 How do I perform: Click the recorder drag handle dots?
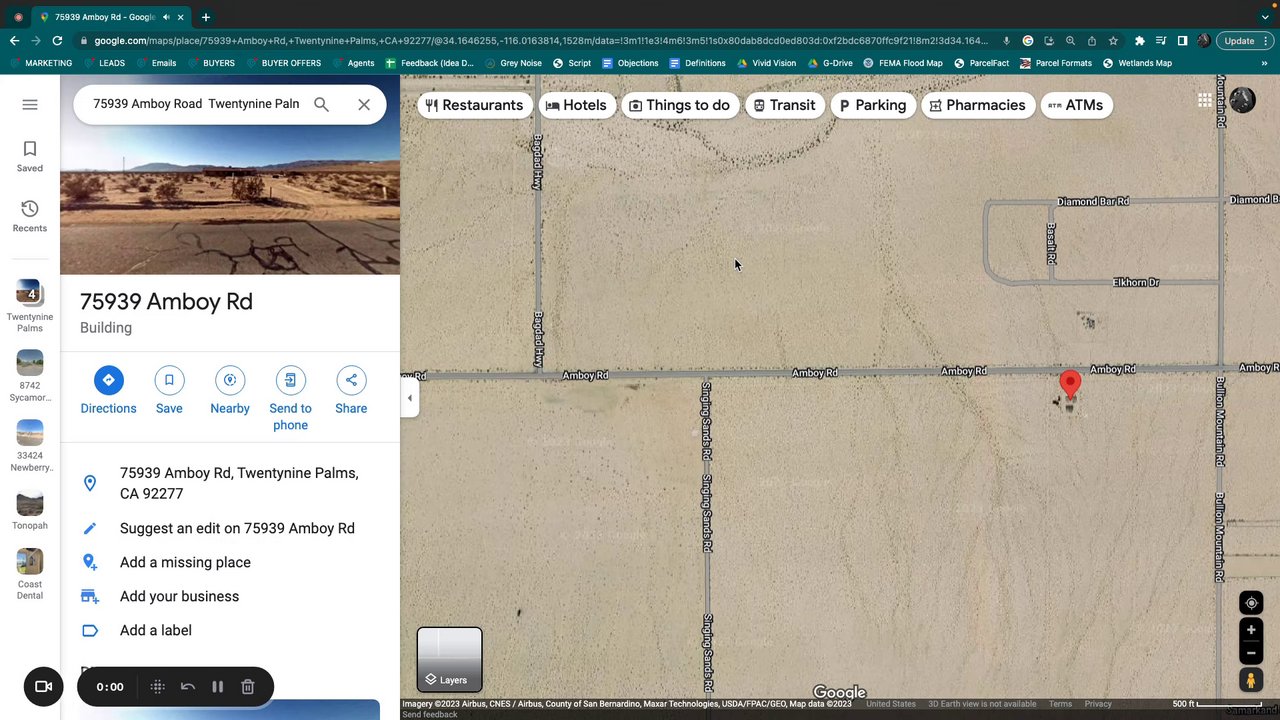(157, 686)
